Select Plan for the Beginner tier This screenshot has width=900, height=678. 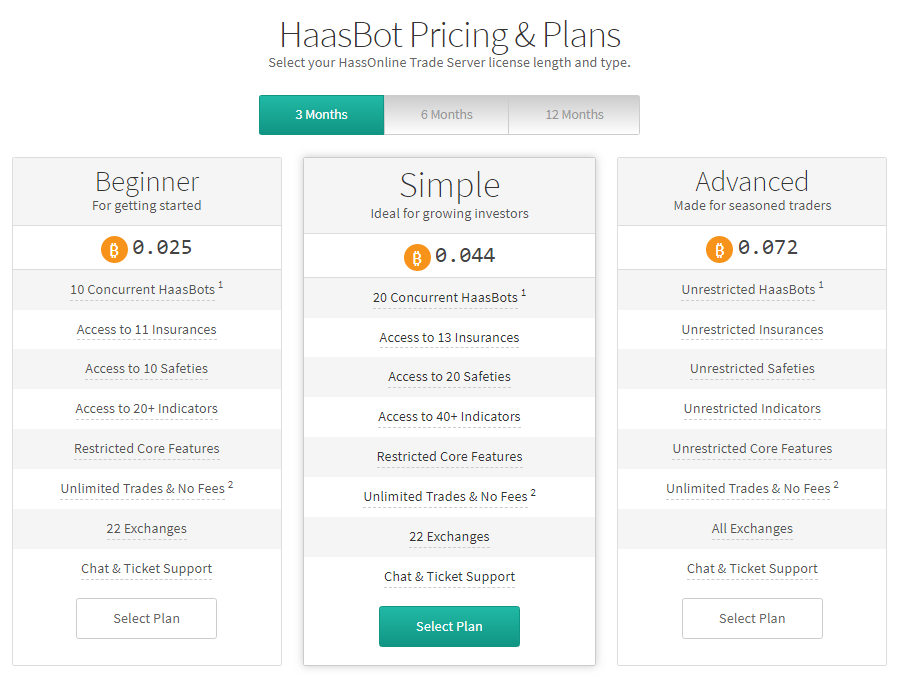pos(146,618)
